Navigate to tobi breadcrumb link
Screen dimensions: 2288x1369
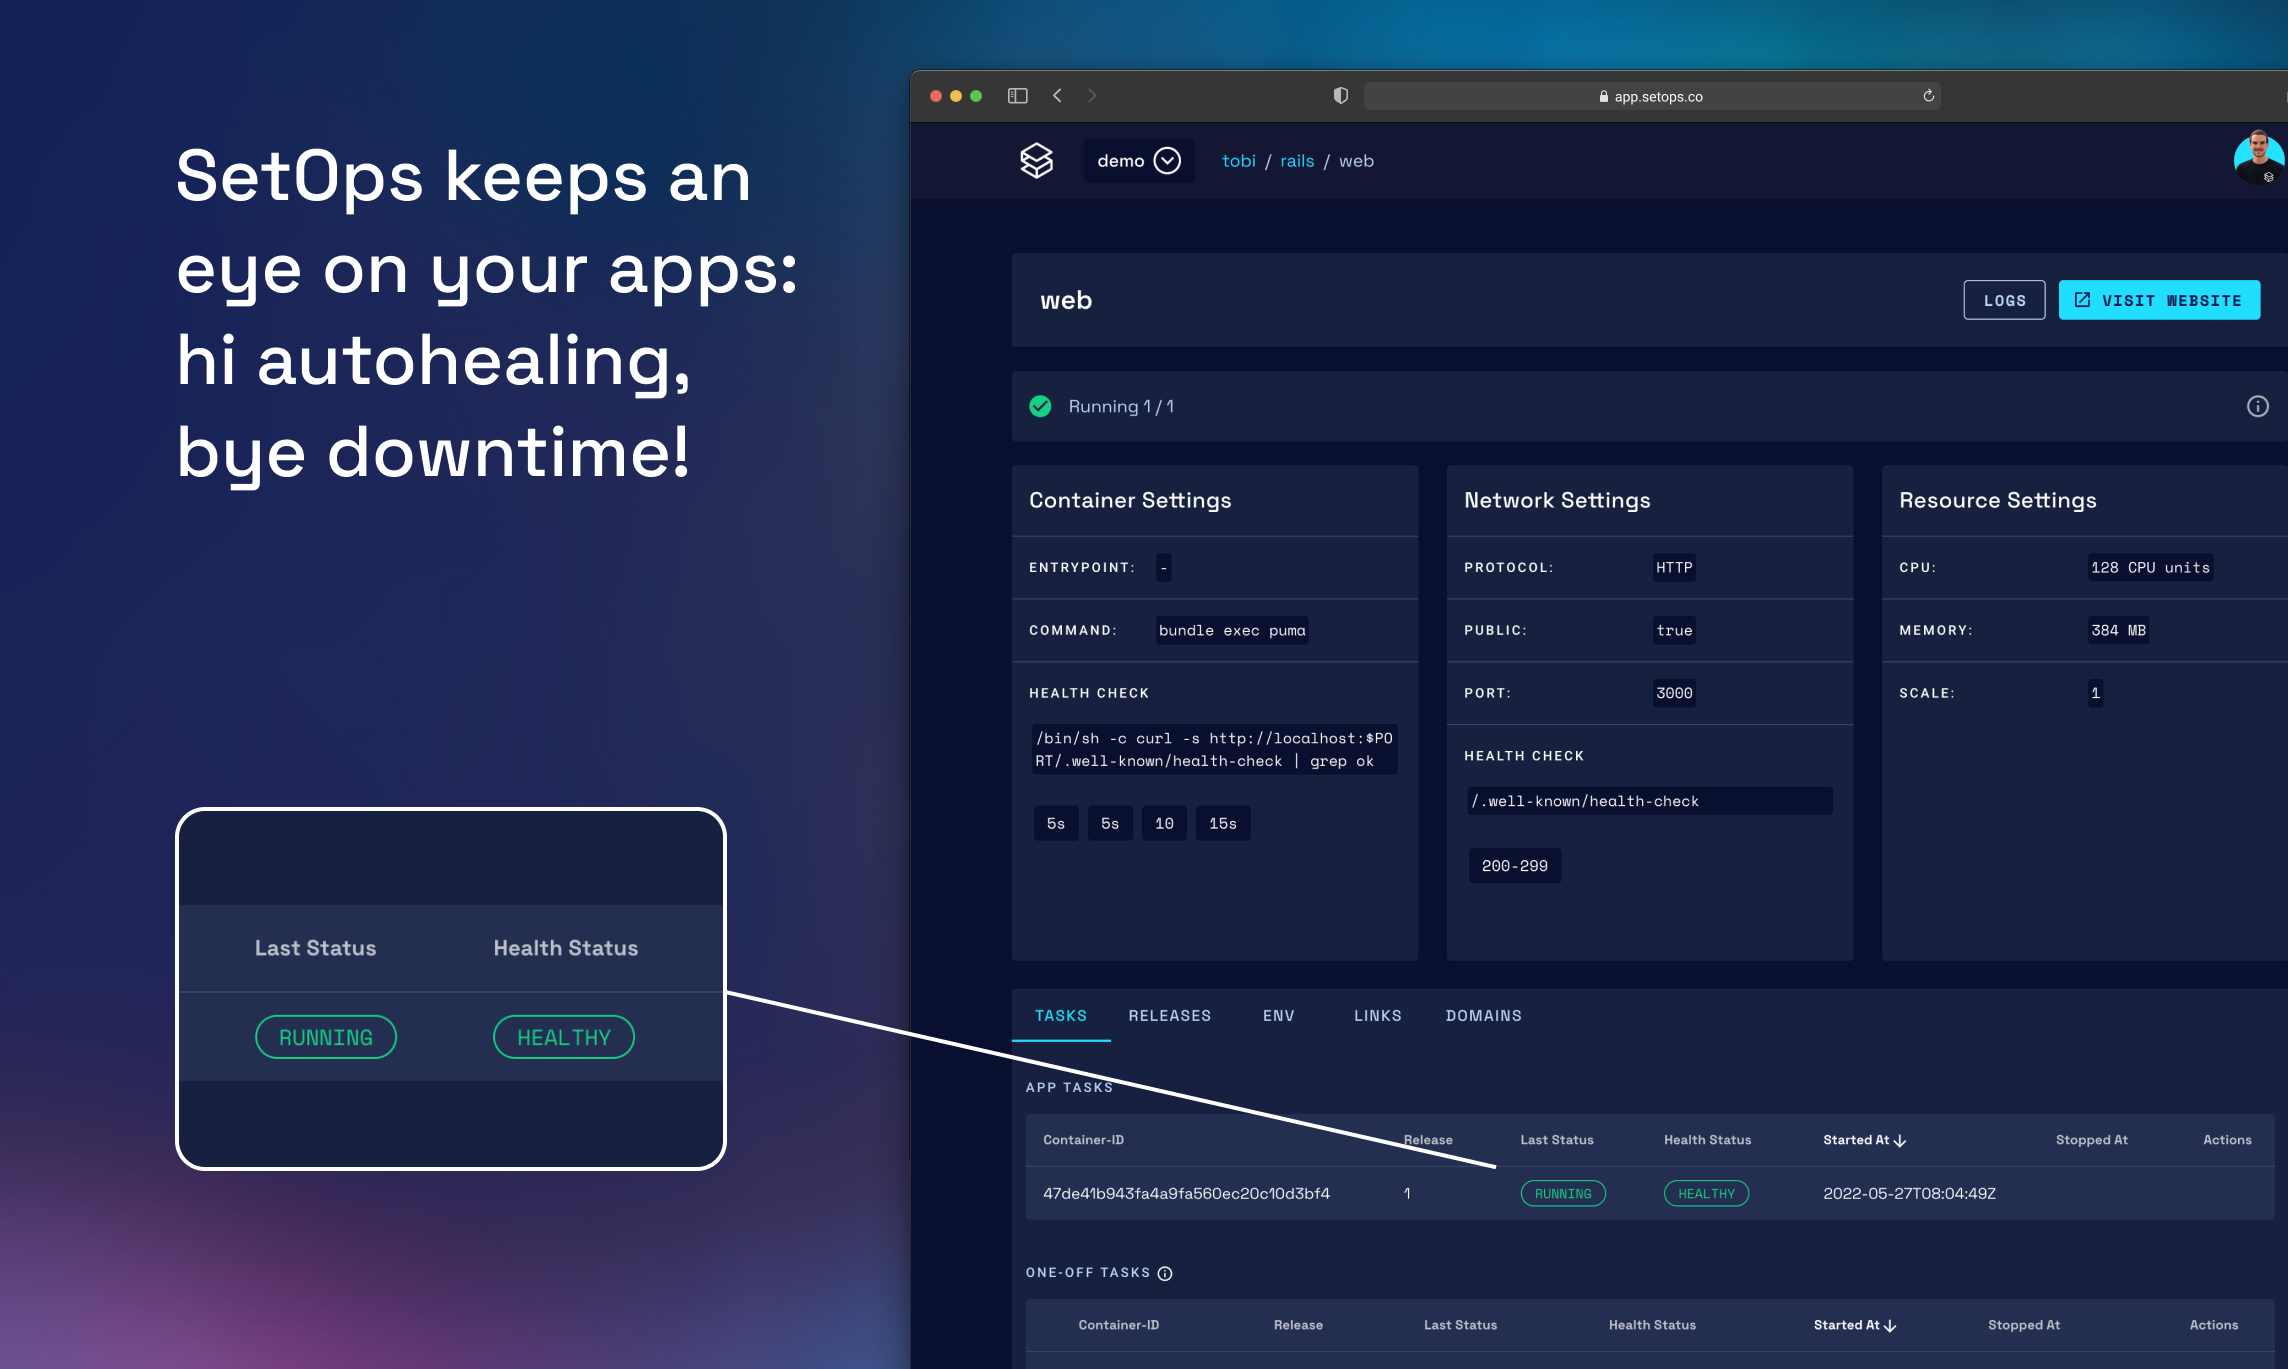[1238, 161]
